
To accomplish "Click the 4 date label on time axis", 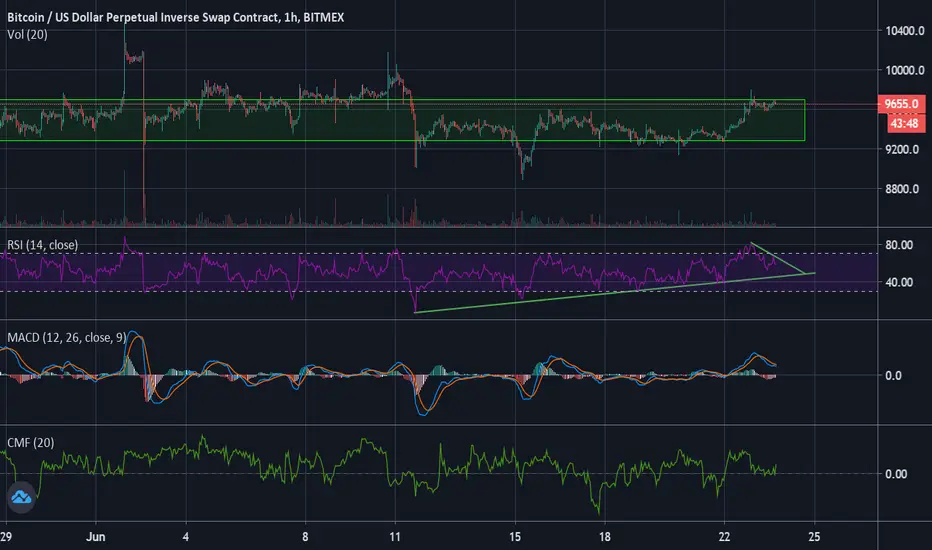I will click(x=185, y=537).
